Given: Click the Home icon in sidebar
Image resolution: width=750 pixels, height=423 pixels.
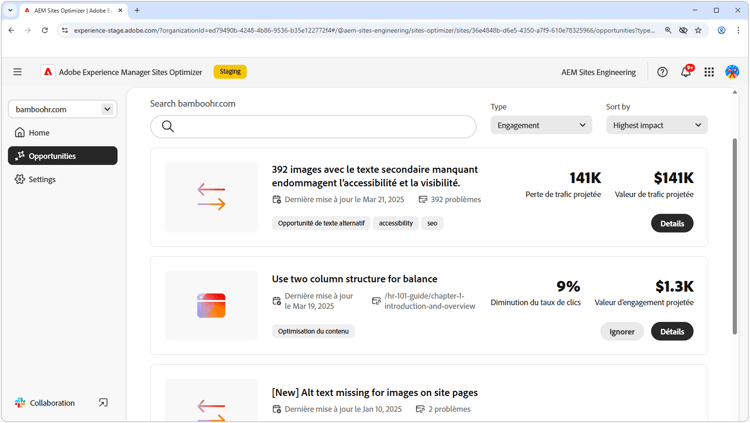Looking at the screenshot, I should click(20, 133).
